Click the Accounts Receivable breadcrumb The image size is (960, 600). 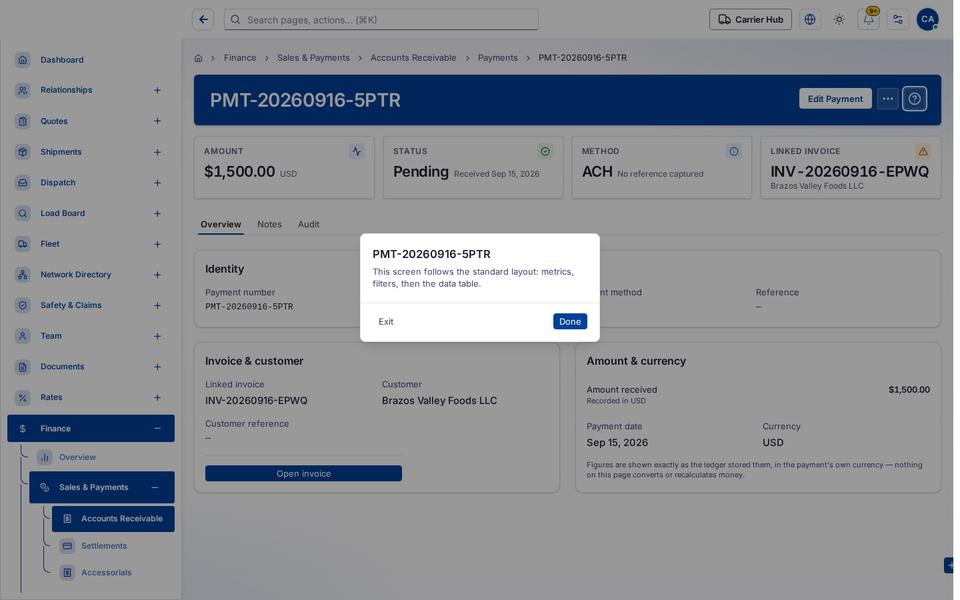(x=413, y=58)
